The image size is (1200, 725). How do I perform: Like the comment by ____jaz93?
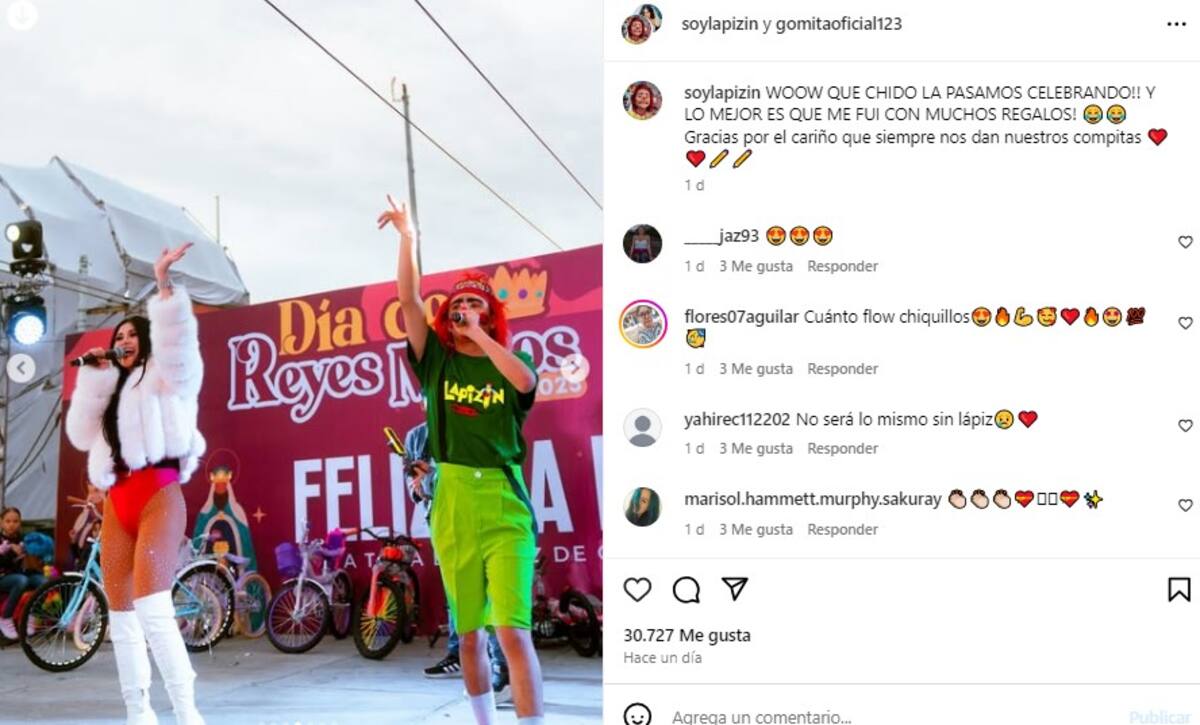point(1185,242)
